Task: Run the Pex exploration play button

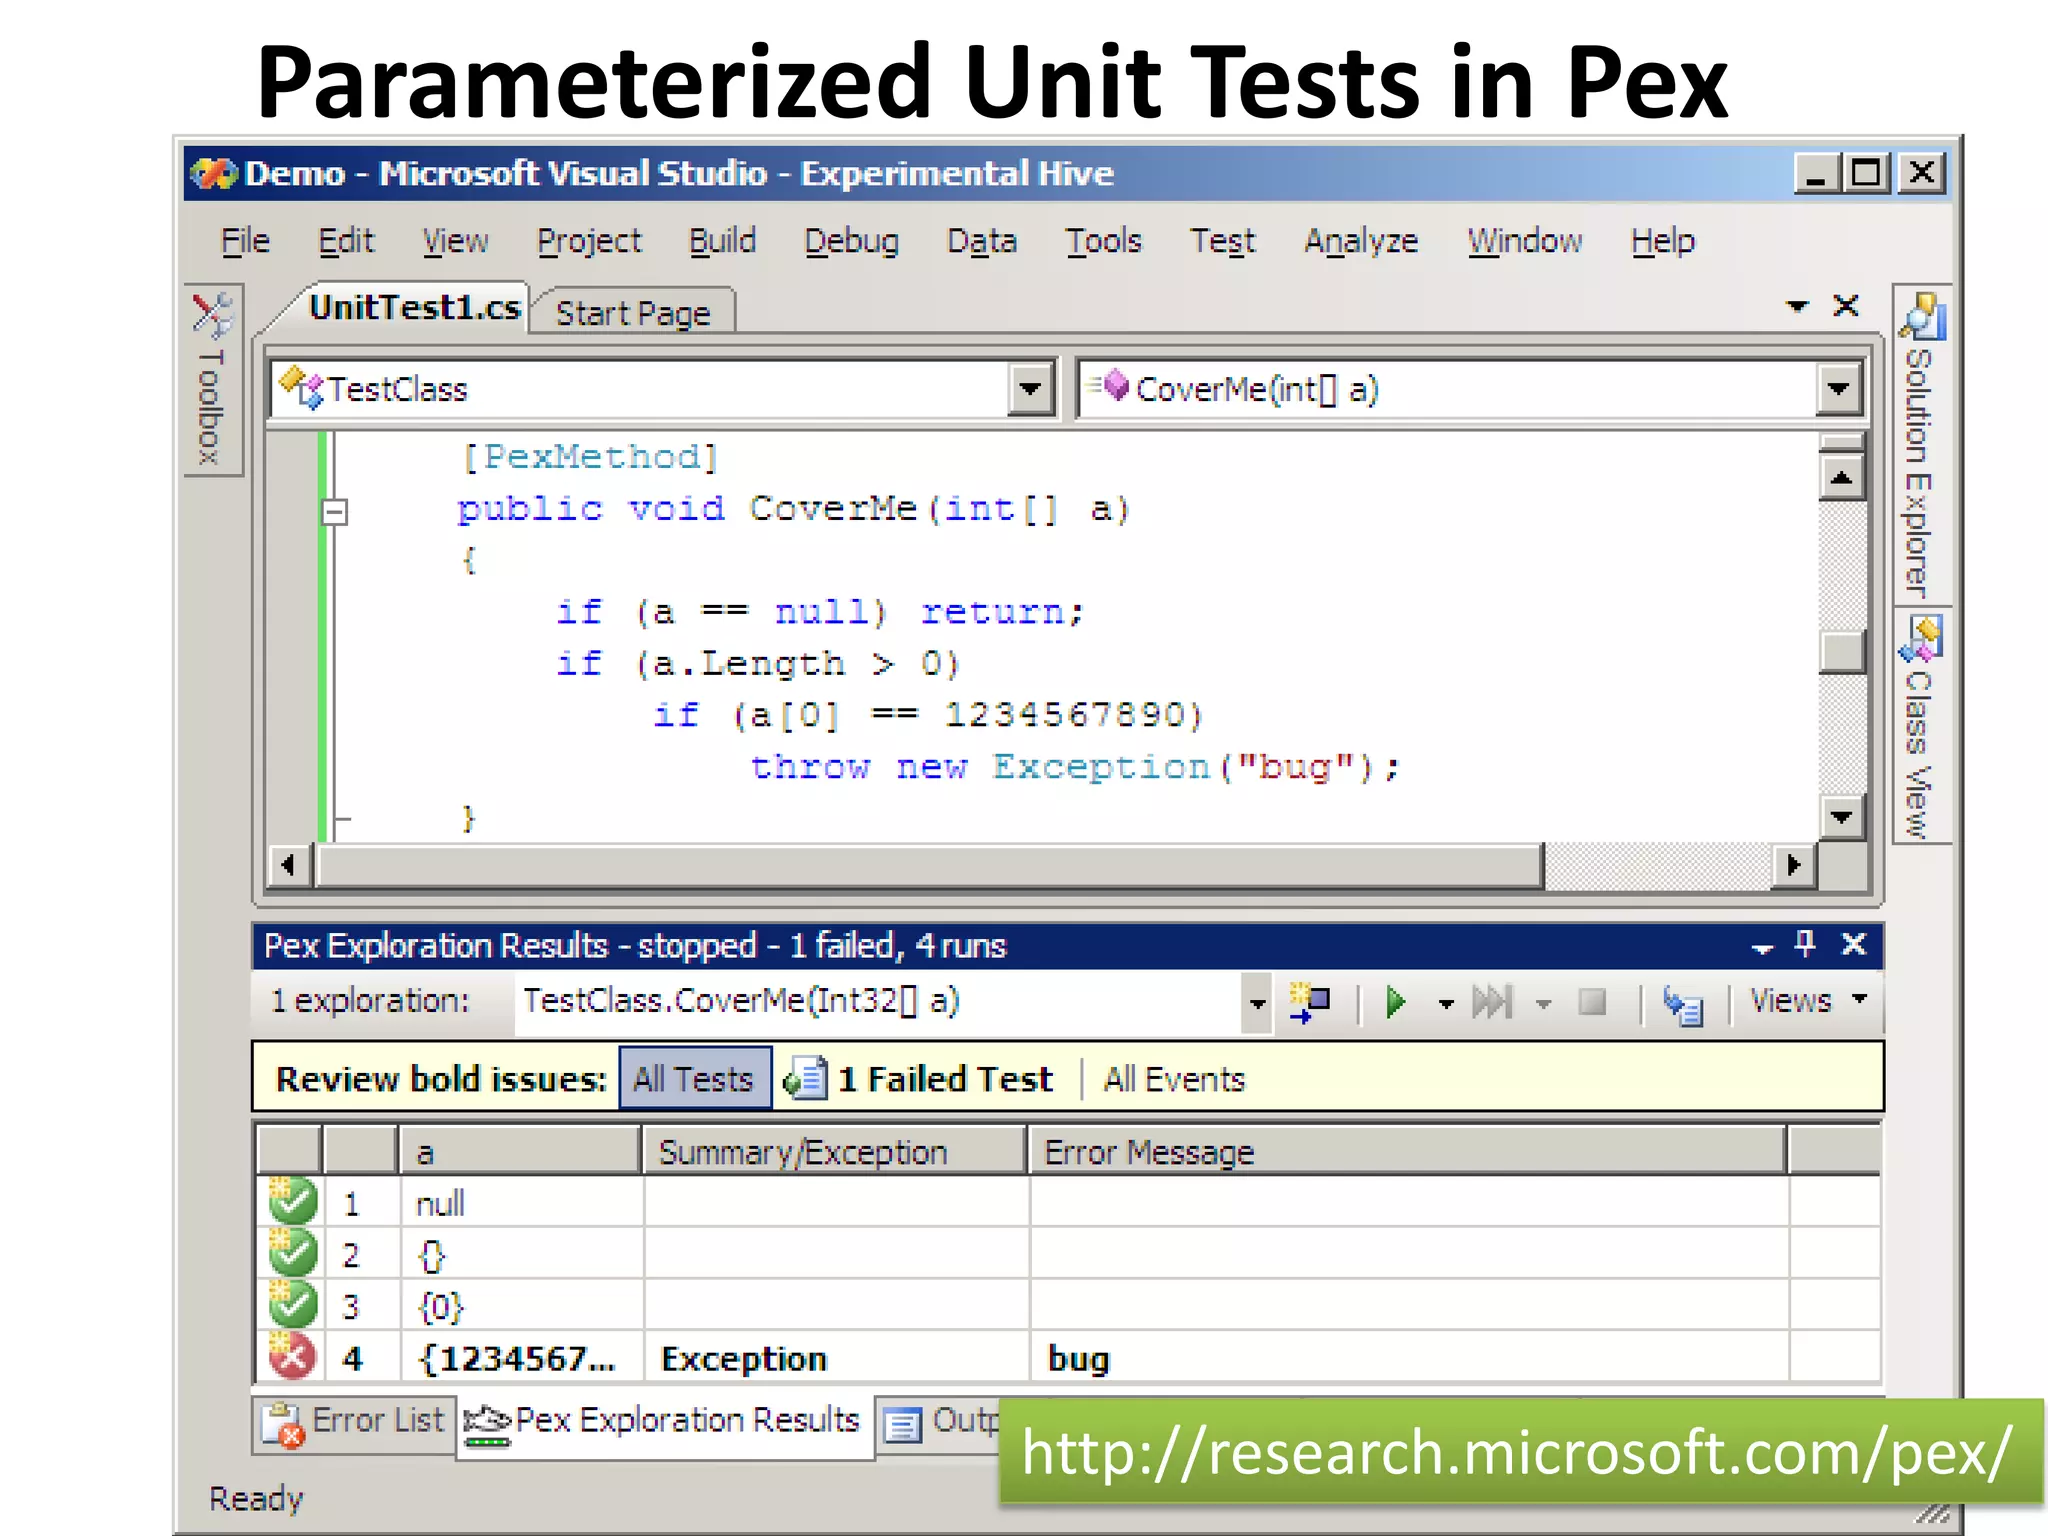Action: coord(1395,1002)
